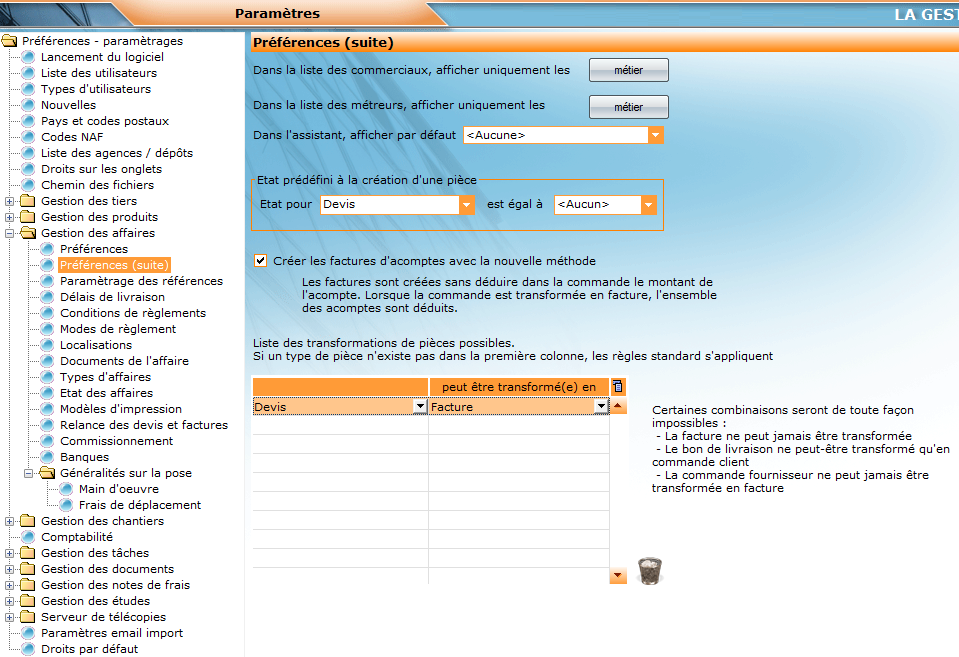The width and height of the screenshot is (959, 657).
Task: Select Frais de déplacement
Action: tap(139, 505)
